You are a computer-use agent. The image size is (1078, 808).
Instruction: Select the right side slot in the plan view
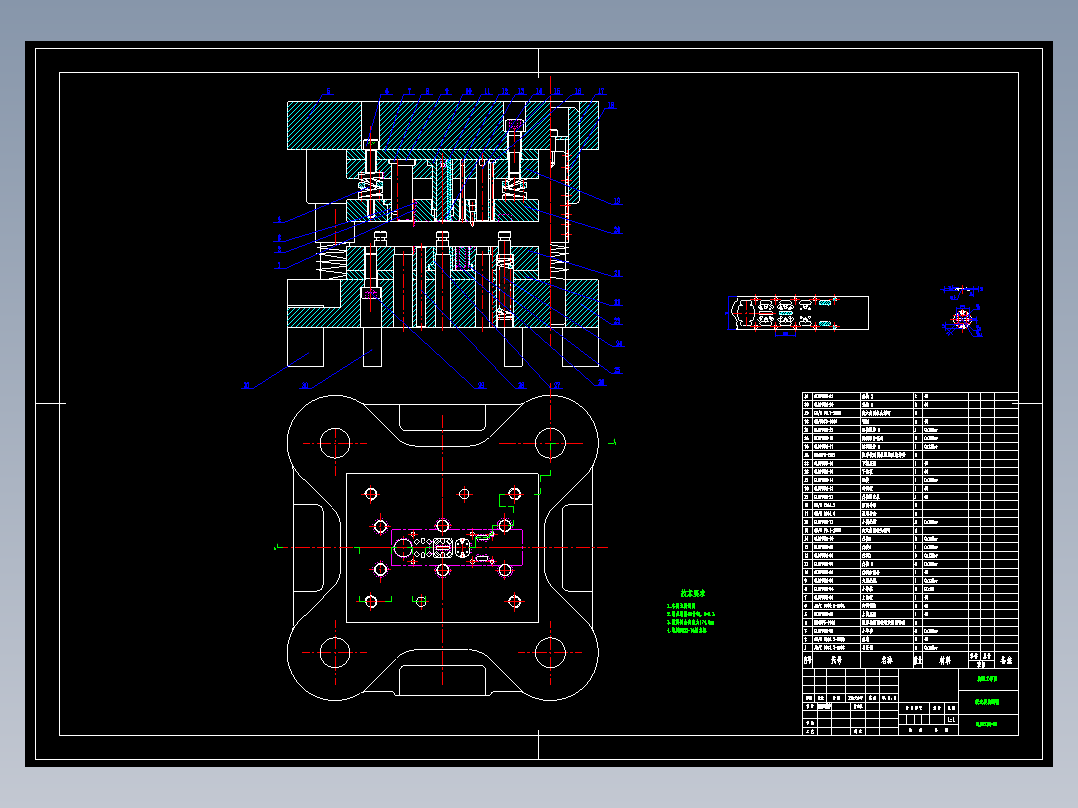click(x=577, y=547)
